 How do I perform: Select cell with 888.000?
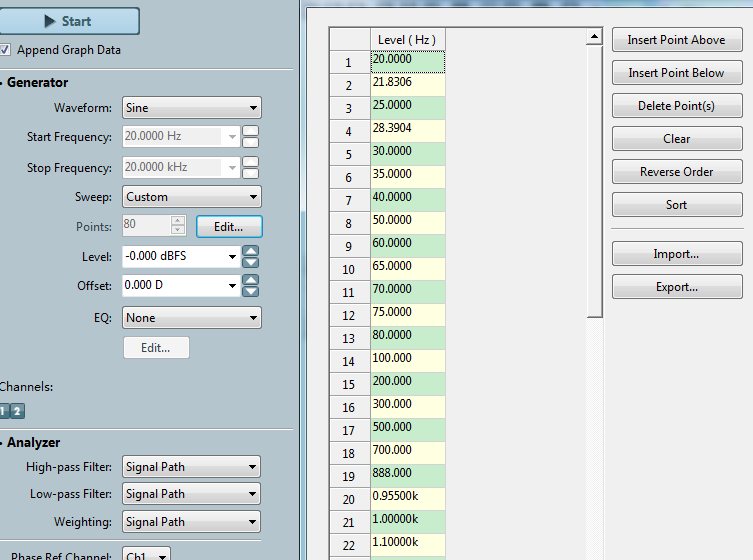tap(408, 476)
